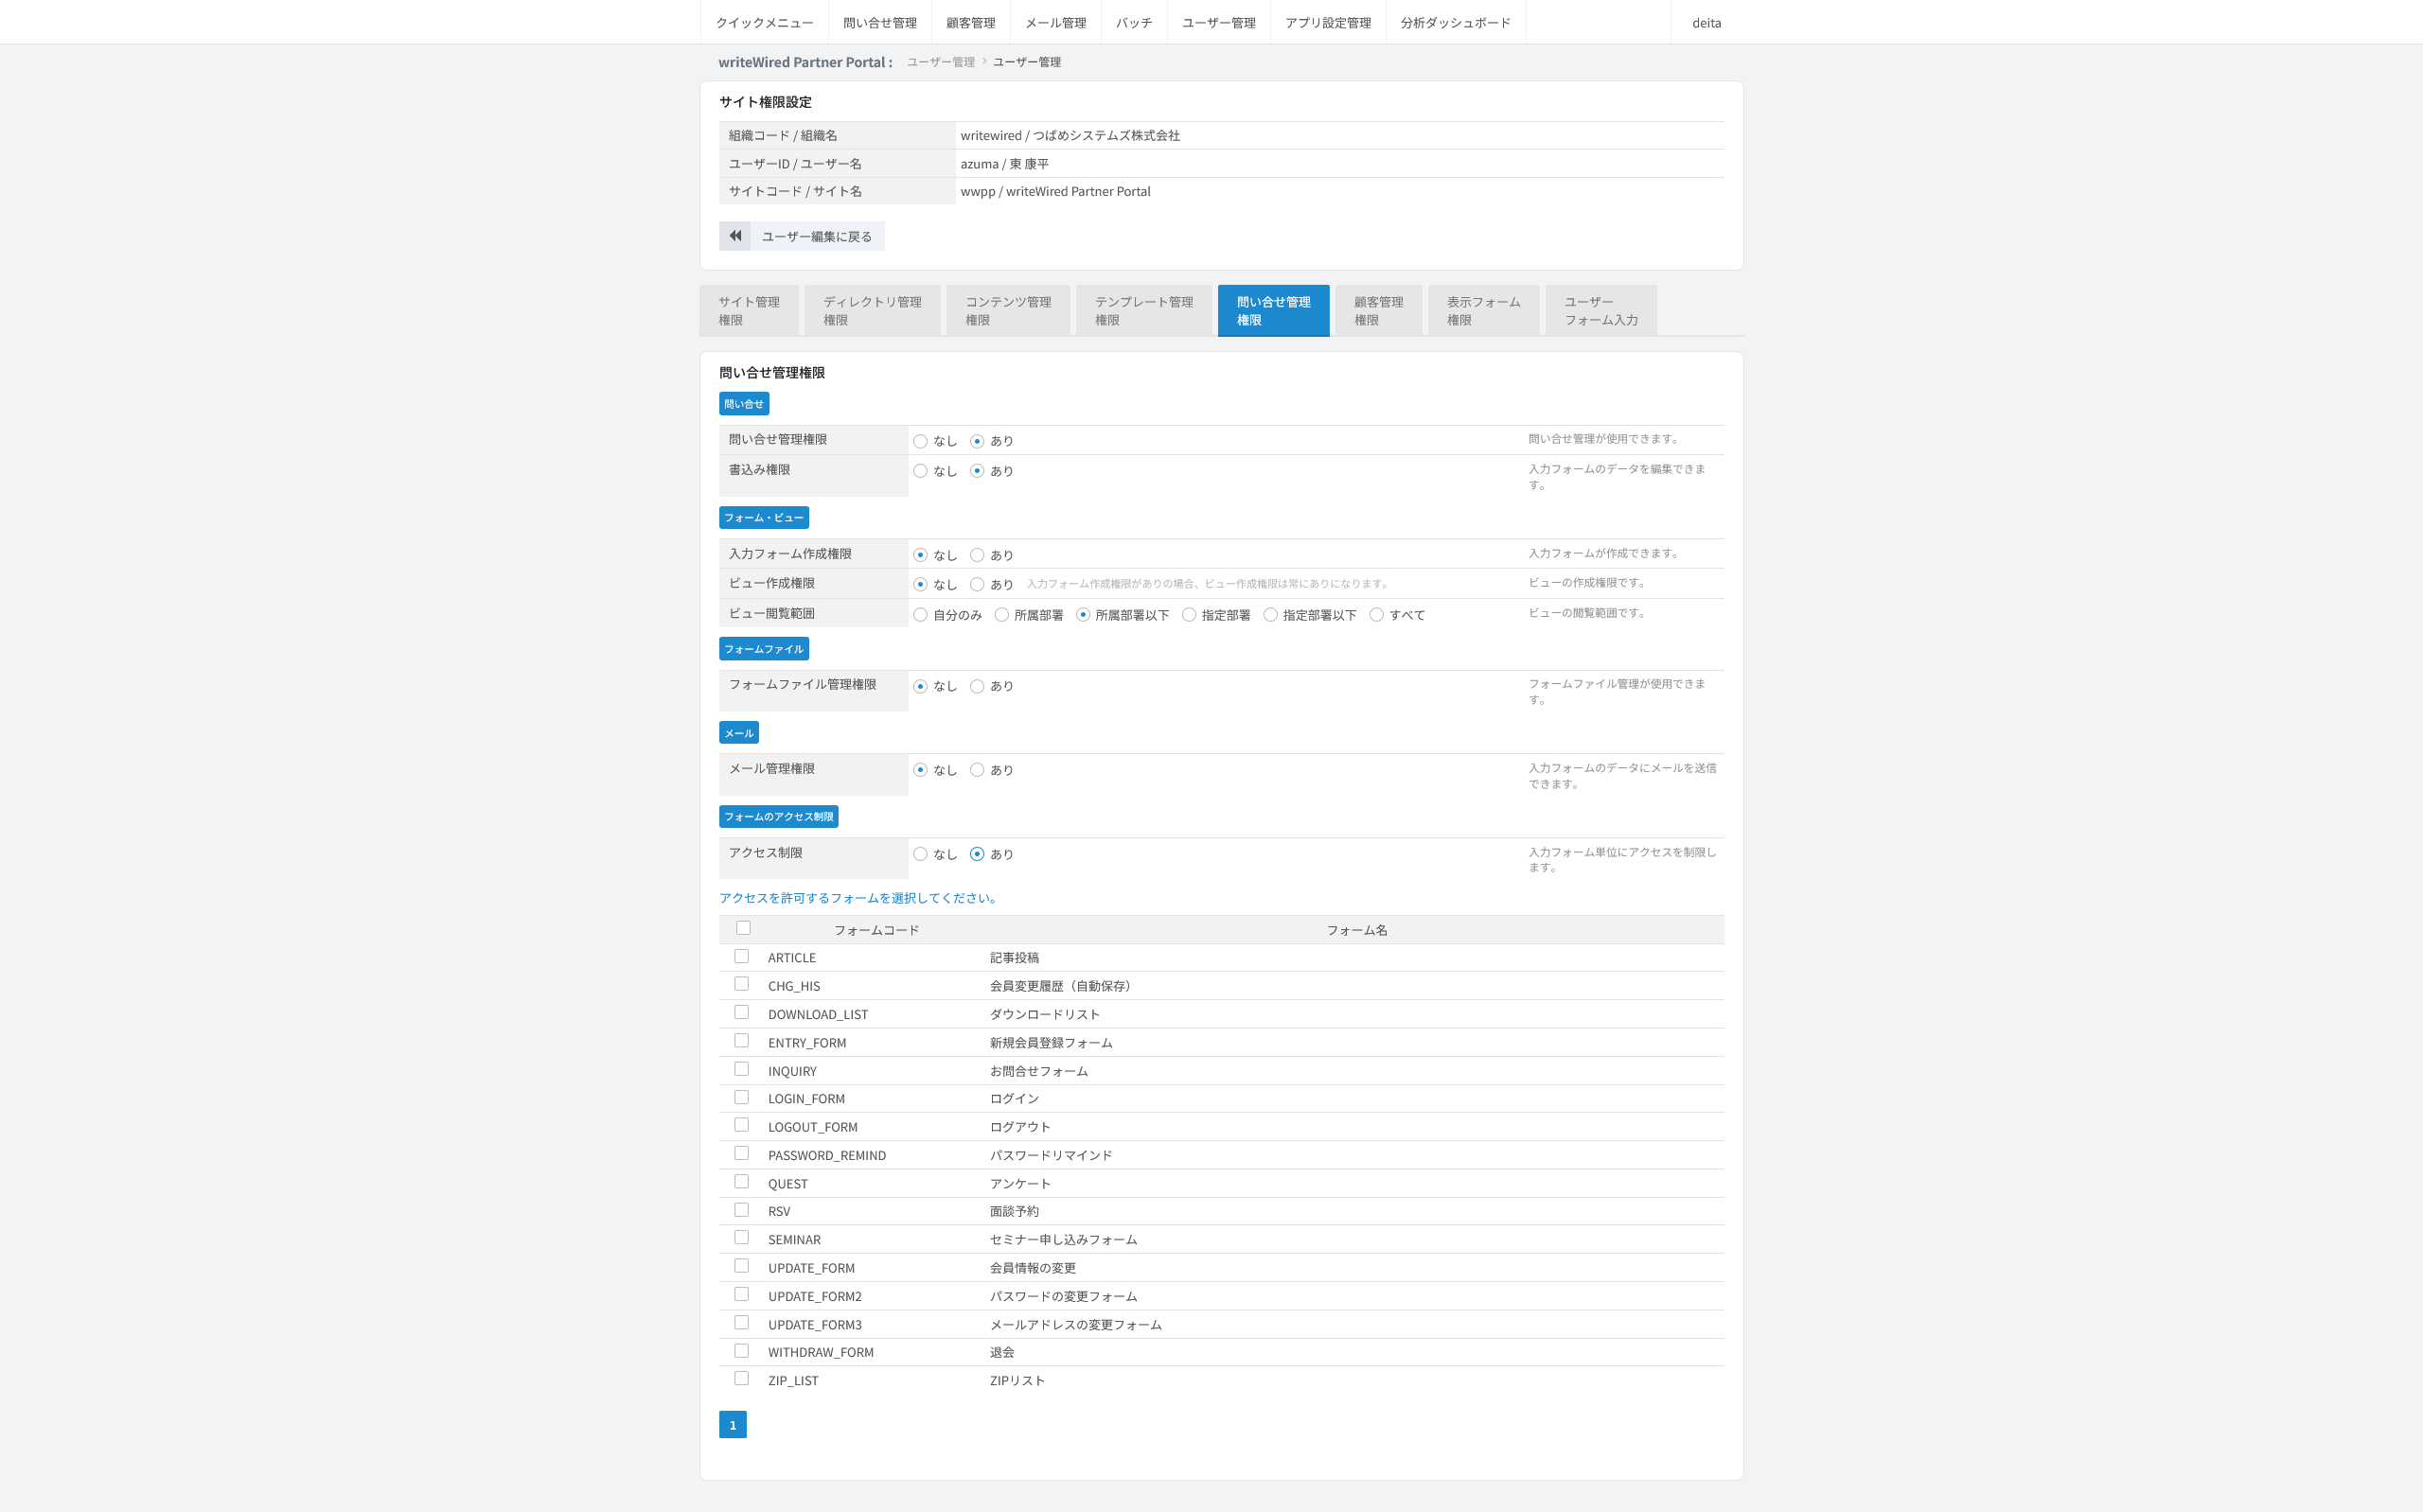Go to page 1 of form list
The width and height of the screenshot is (2423, 1512).
coord(733,1425)
